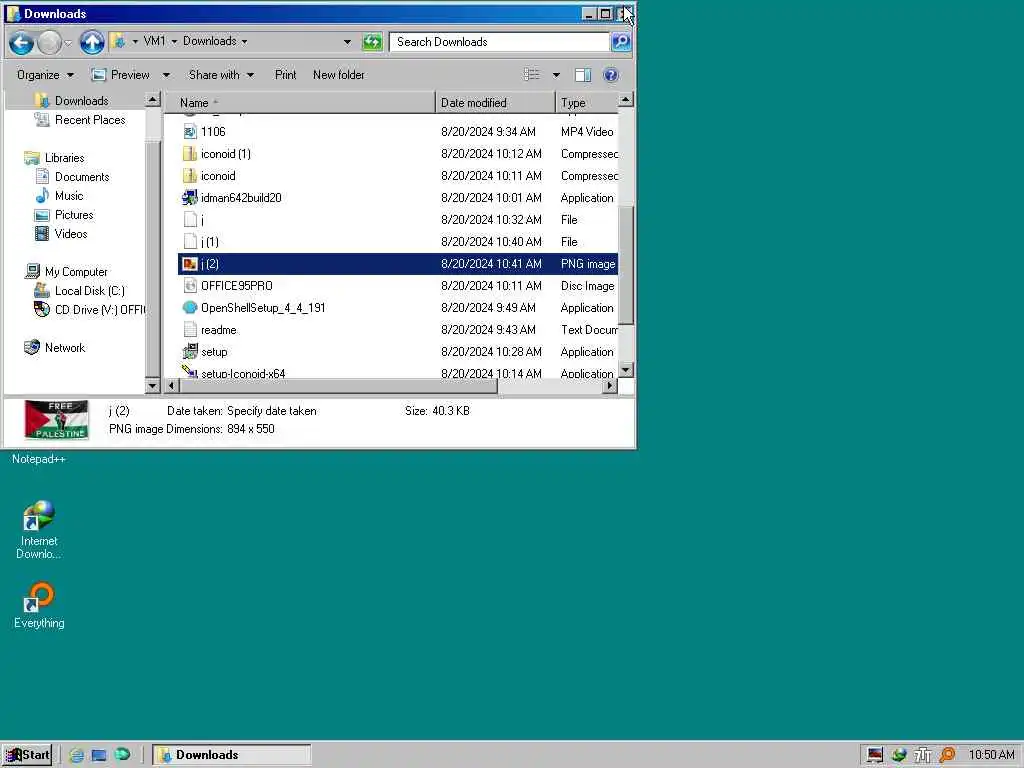
Task: Open the Organize menu
Action: click(45, 75)
